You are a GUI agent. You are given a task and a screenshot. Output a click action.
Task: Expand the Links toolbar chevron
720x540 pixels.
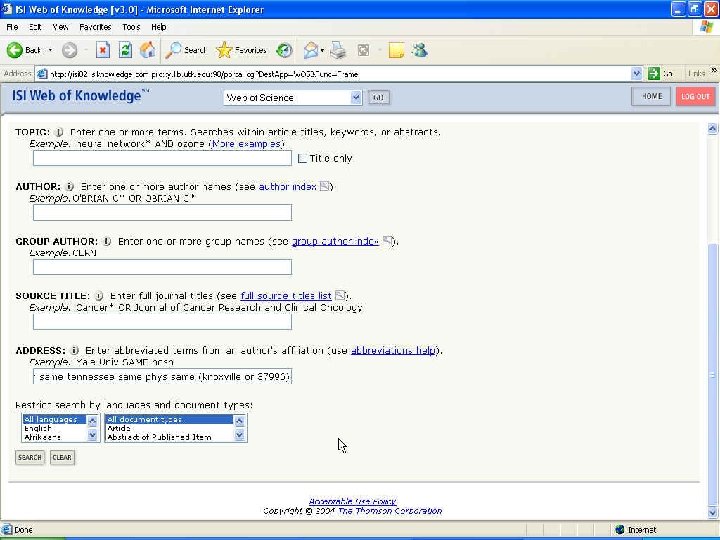point(714,71)
